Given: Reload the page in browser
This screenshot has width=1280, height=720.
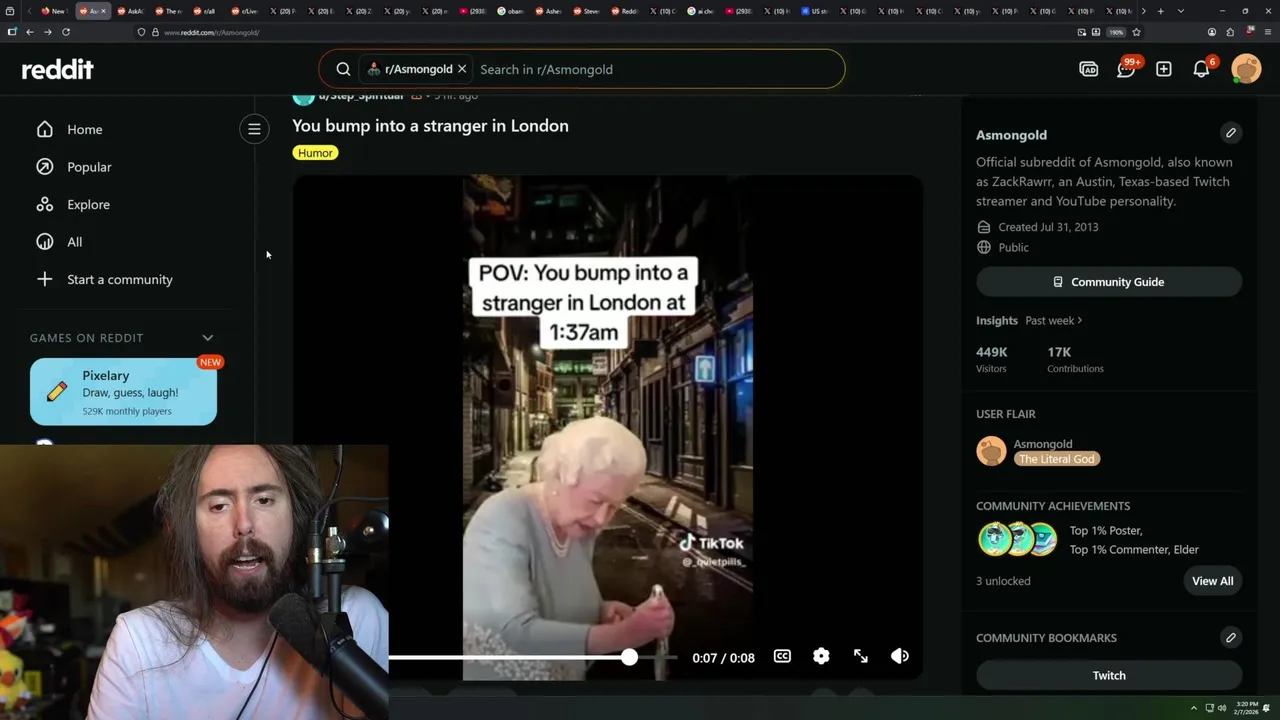Looking at the screenshot, I should coord(66,32).
